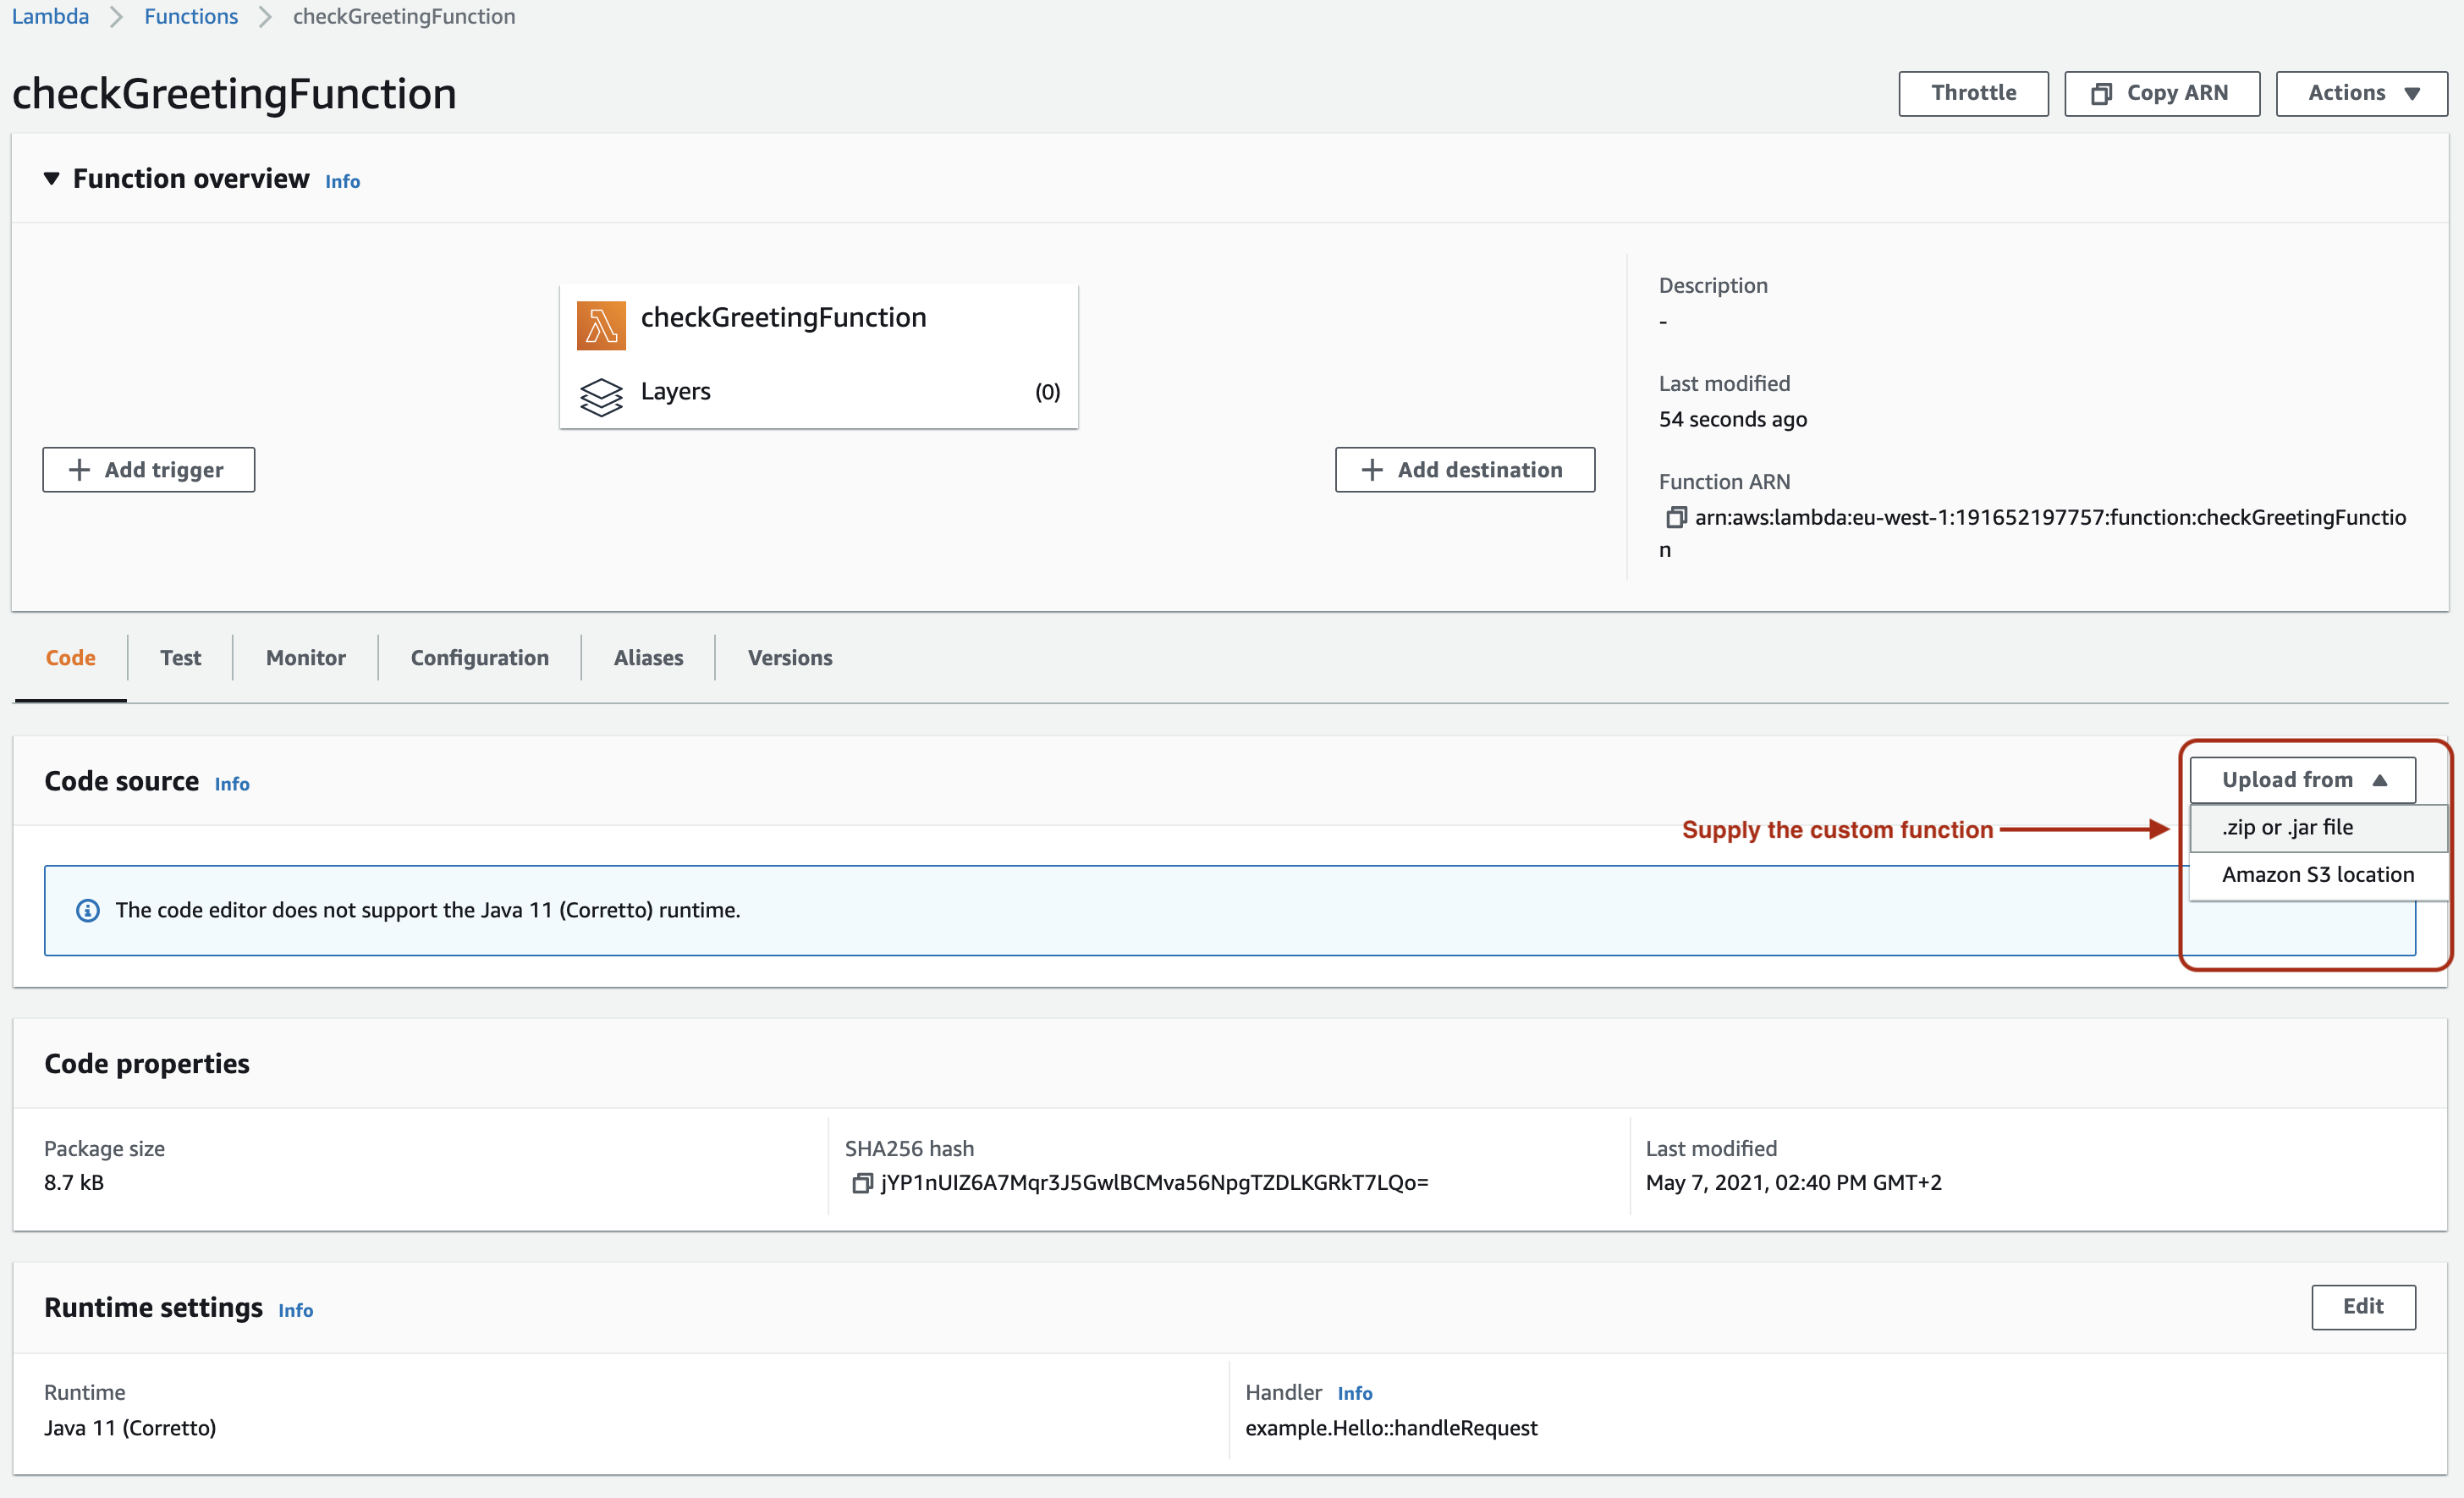The height and width of the screenshot is (1498, 2464).
Task: Choose the Amazon S3 location option
Action: pos(2317,874)
